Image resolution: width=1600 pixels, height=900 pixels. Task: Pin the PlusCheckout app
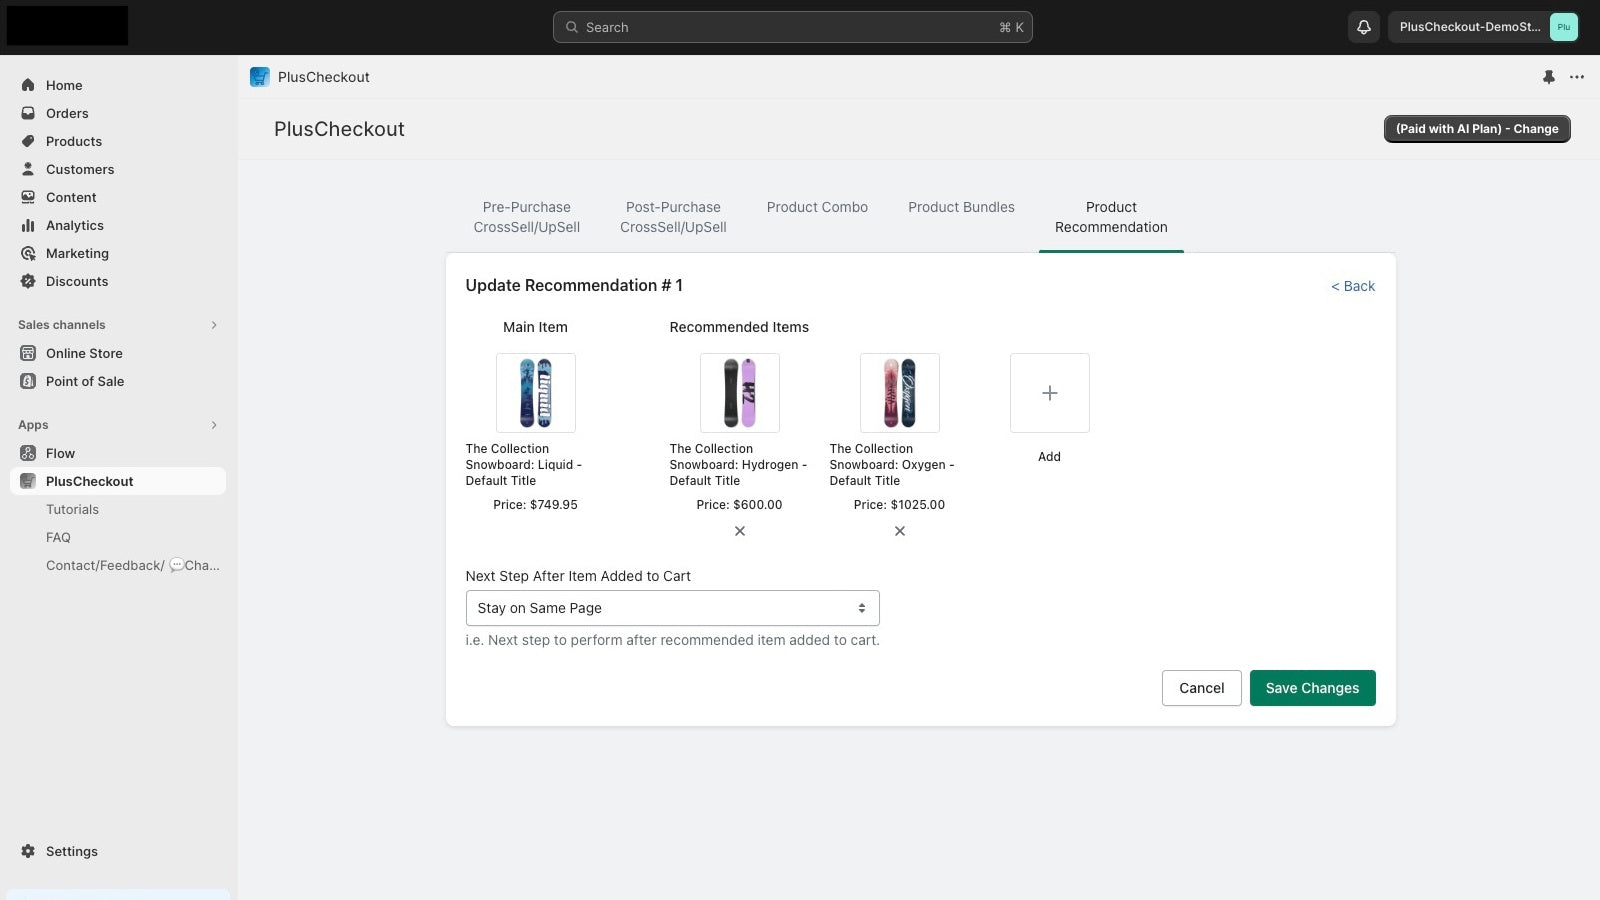pyautogui.click(x=1549, y=77)
